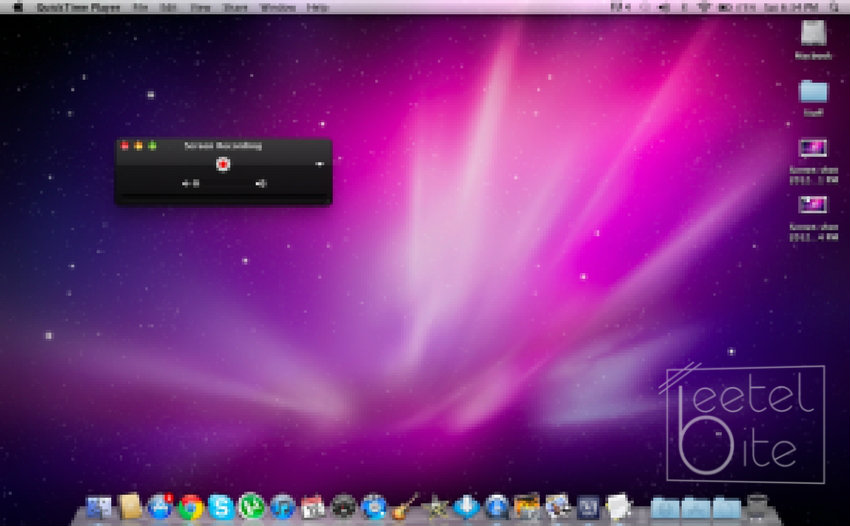Launch Skype from the Dock

(x=221, y=508)
